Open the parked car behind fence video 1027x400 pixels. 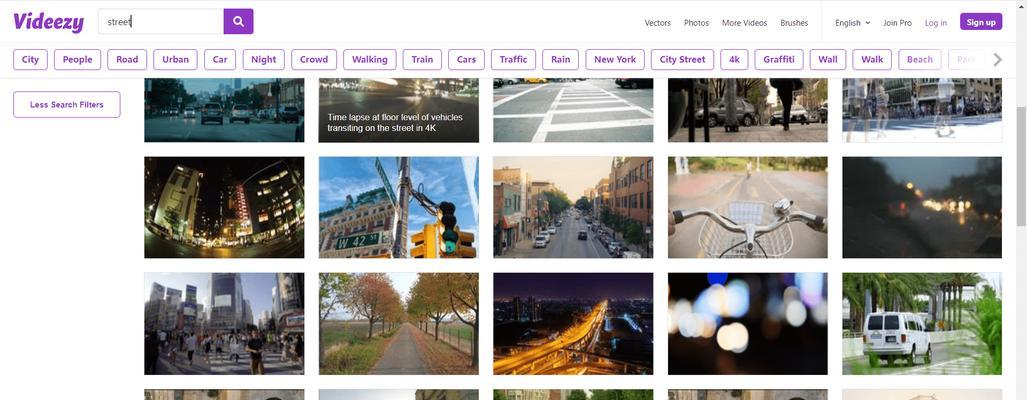tap(747, 110)
